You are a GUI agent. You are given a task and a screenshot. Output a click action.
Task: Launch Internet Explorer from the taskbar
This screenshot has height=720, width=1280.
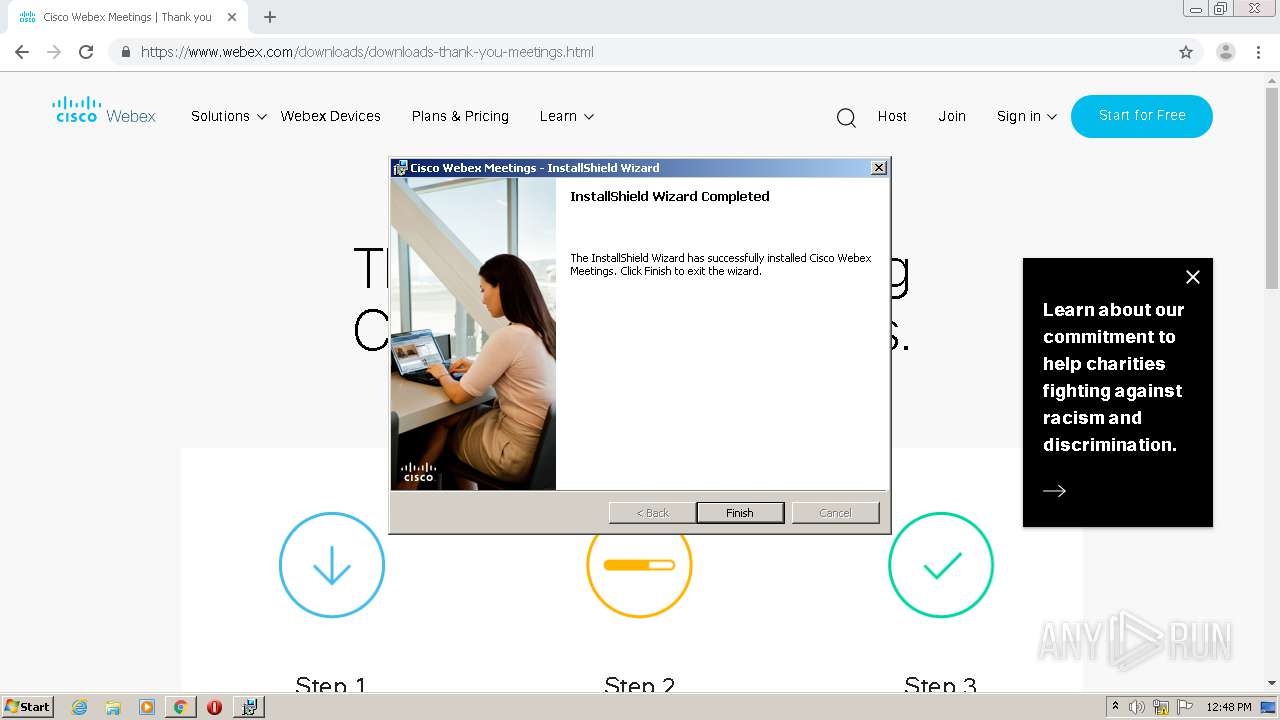coord(79,707)
